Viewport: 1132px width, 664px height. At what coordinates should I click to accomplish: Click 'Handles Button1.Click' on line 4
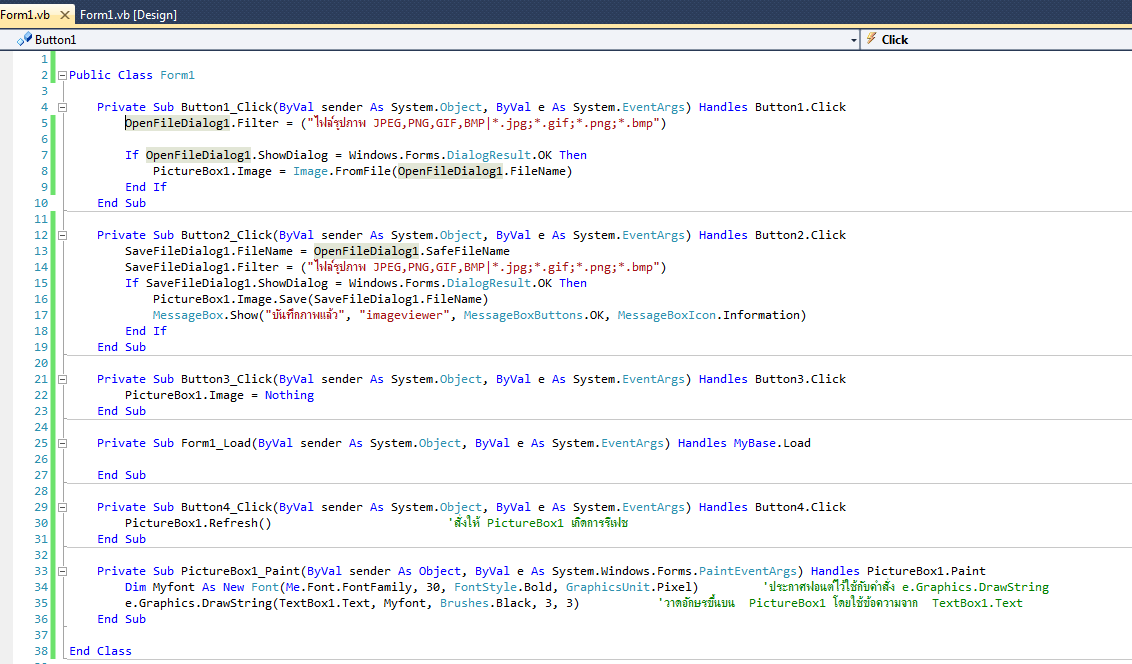coord(772,107)
